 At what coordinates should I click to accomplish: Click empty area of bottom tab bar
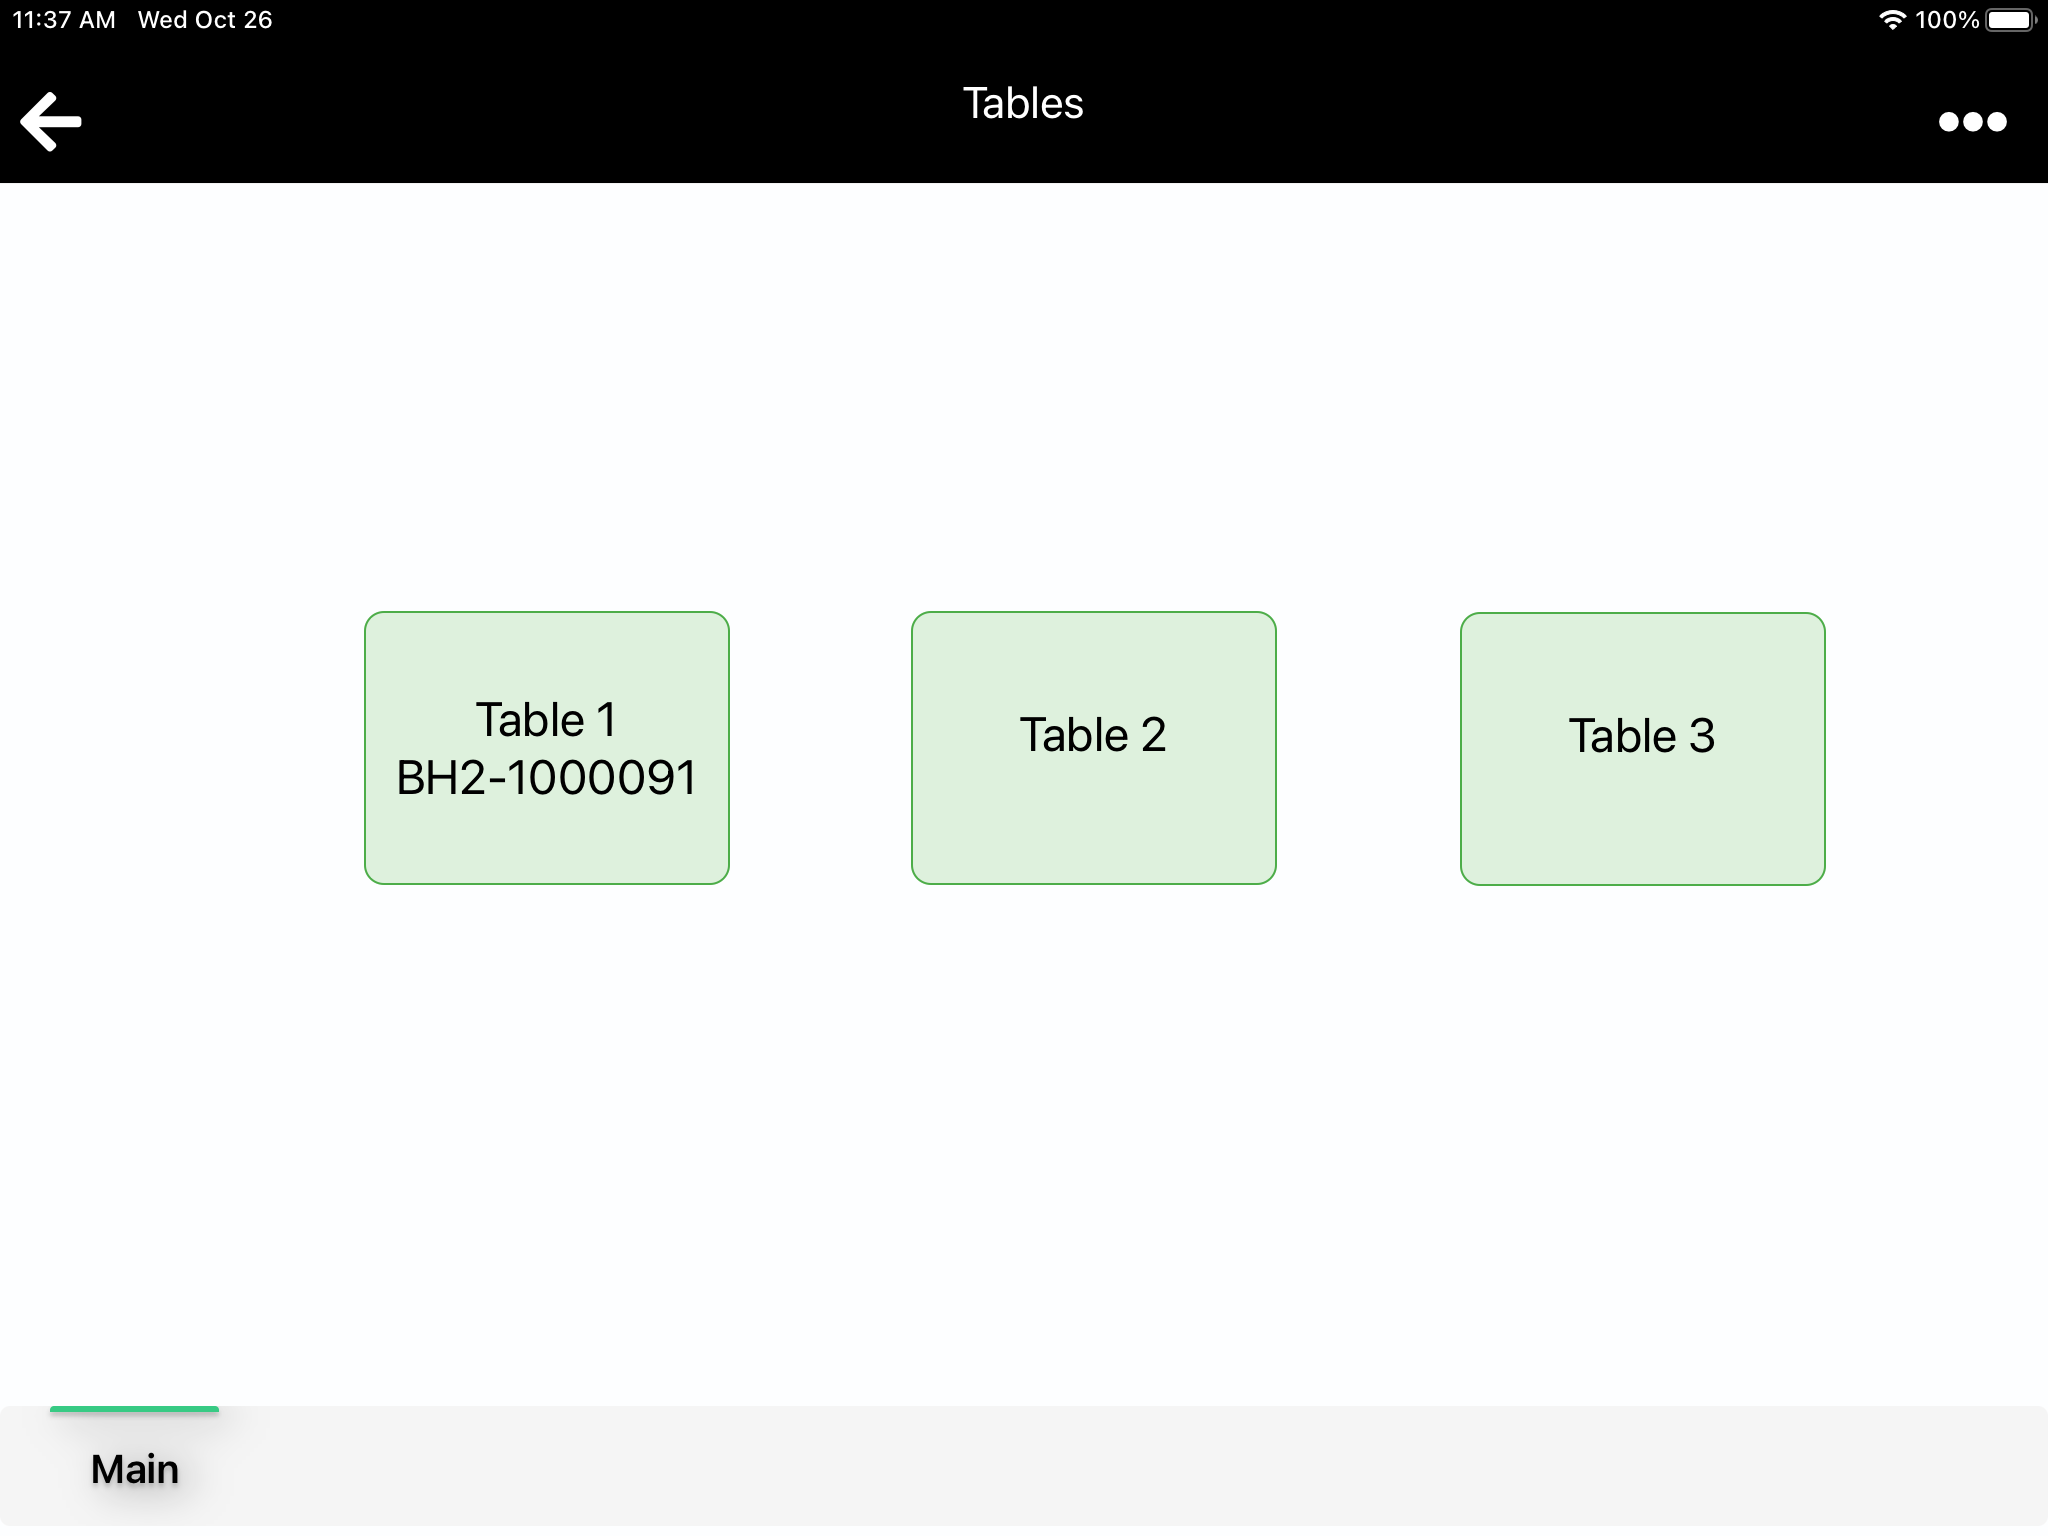coord(1130,1467)
